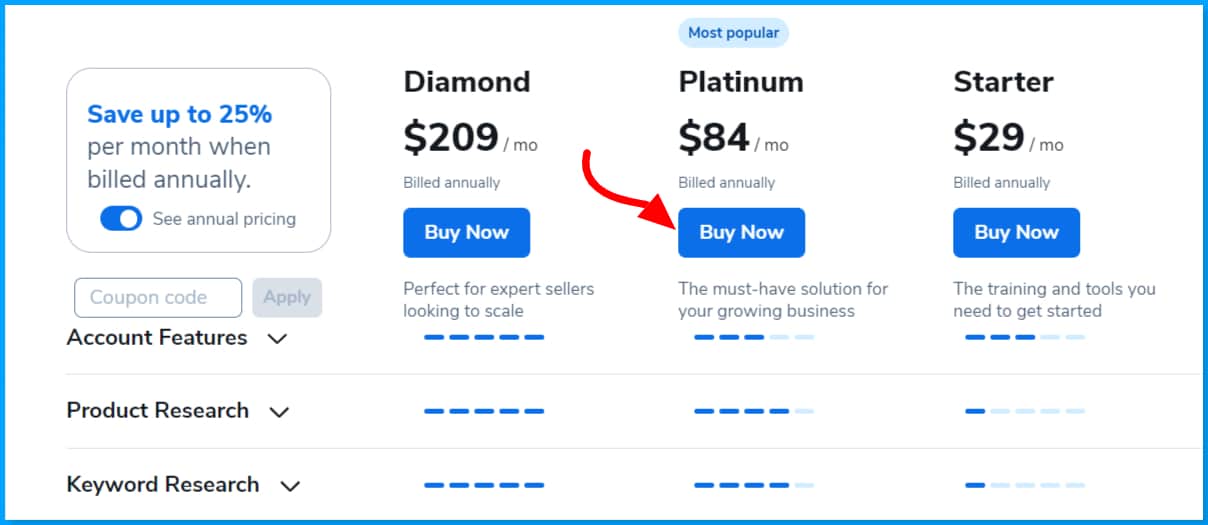Expand Account Features chevron
The width and height of the screenshot is (1208, 525).
point(278,339)
